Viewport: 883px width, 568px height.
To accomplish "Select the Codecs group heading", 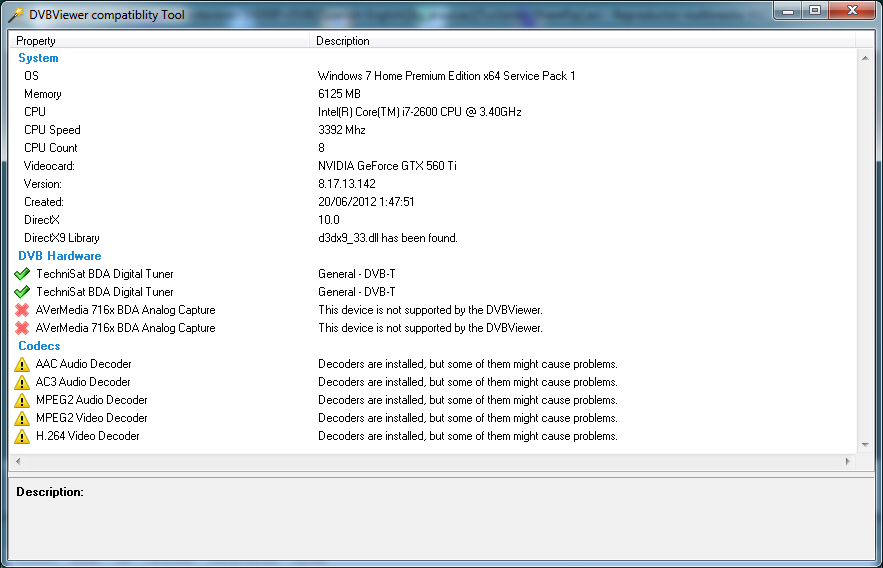I will (39, 346).
